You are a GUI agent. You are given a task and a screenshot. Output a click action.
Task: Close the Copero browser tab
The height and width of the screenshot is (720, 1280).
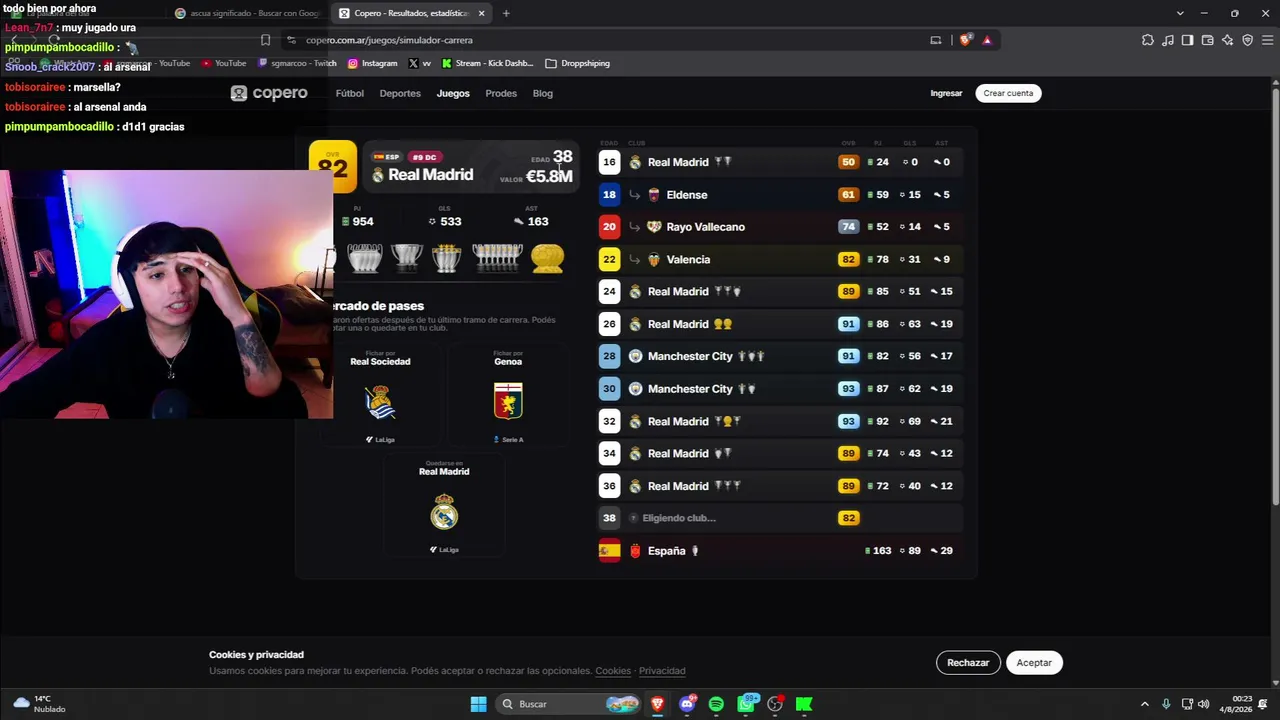481,13
